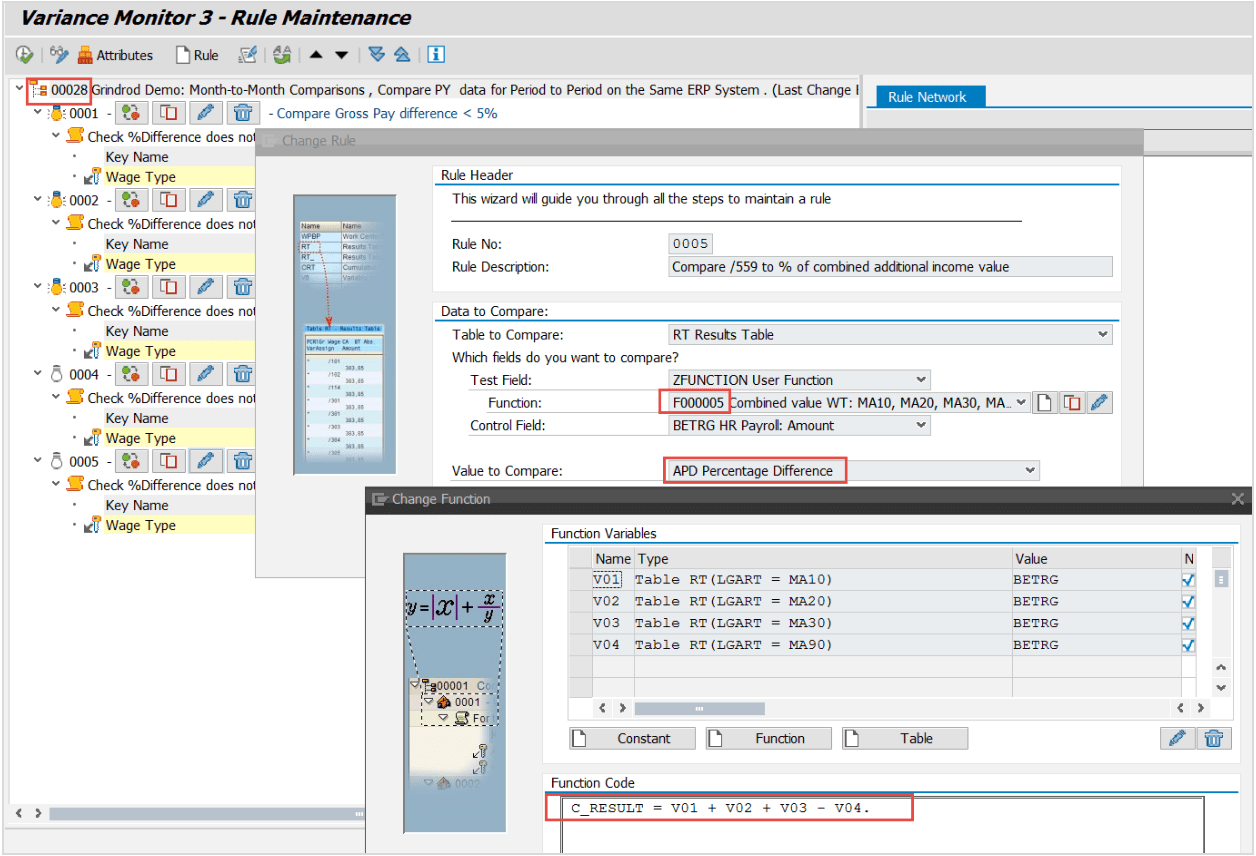Collapse the 00028 root tree node

pos(21,90)
